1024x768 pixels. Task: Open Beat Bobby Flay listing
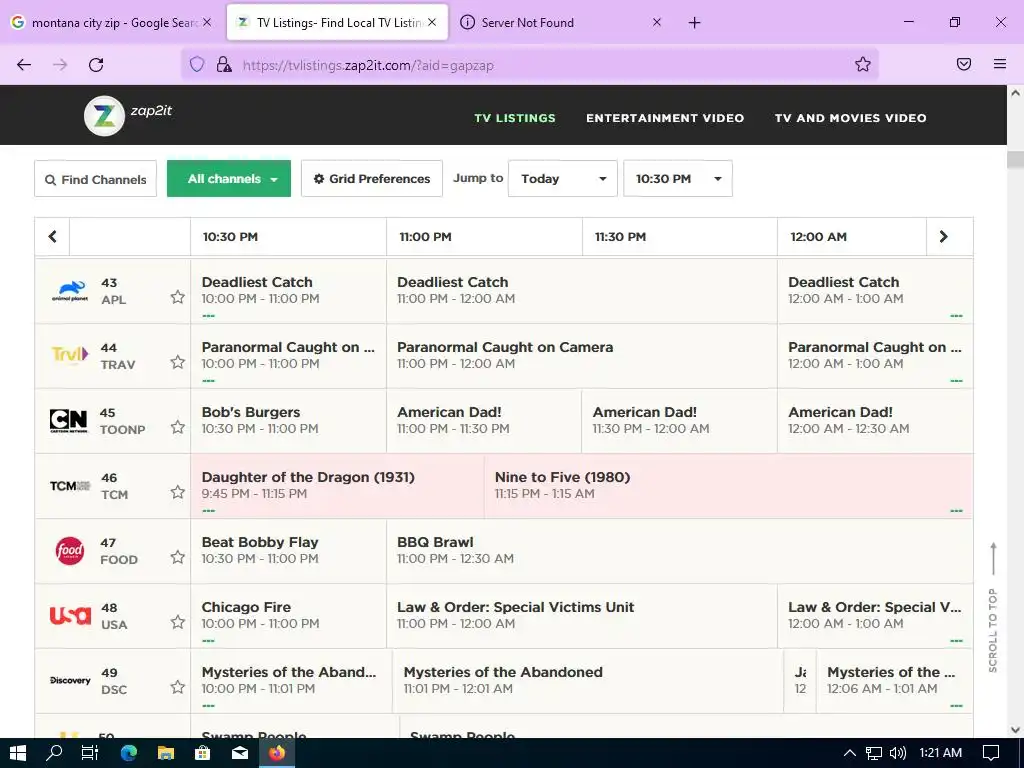point(288,551)
